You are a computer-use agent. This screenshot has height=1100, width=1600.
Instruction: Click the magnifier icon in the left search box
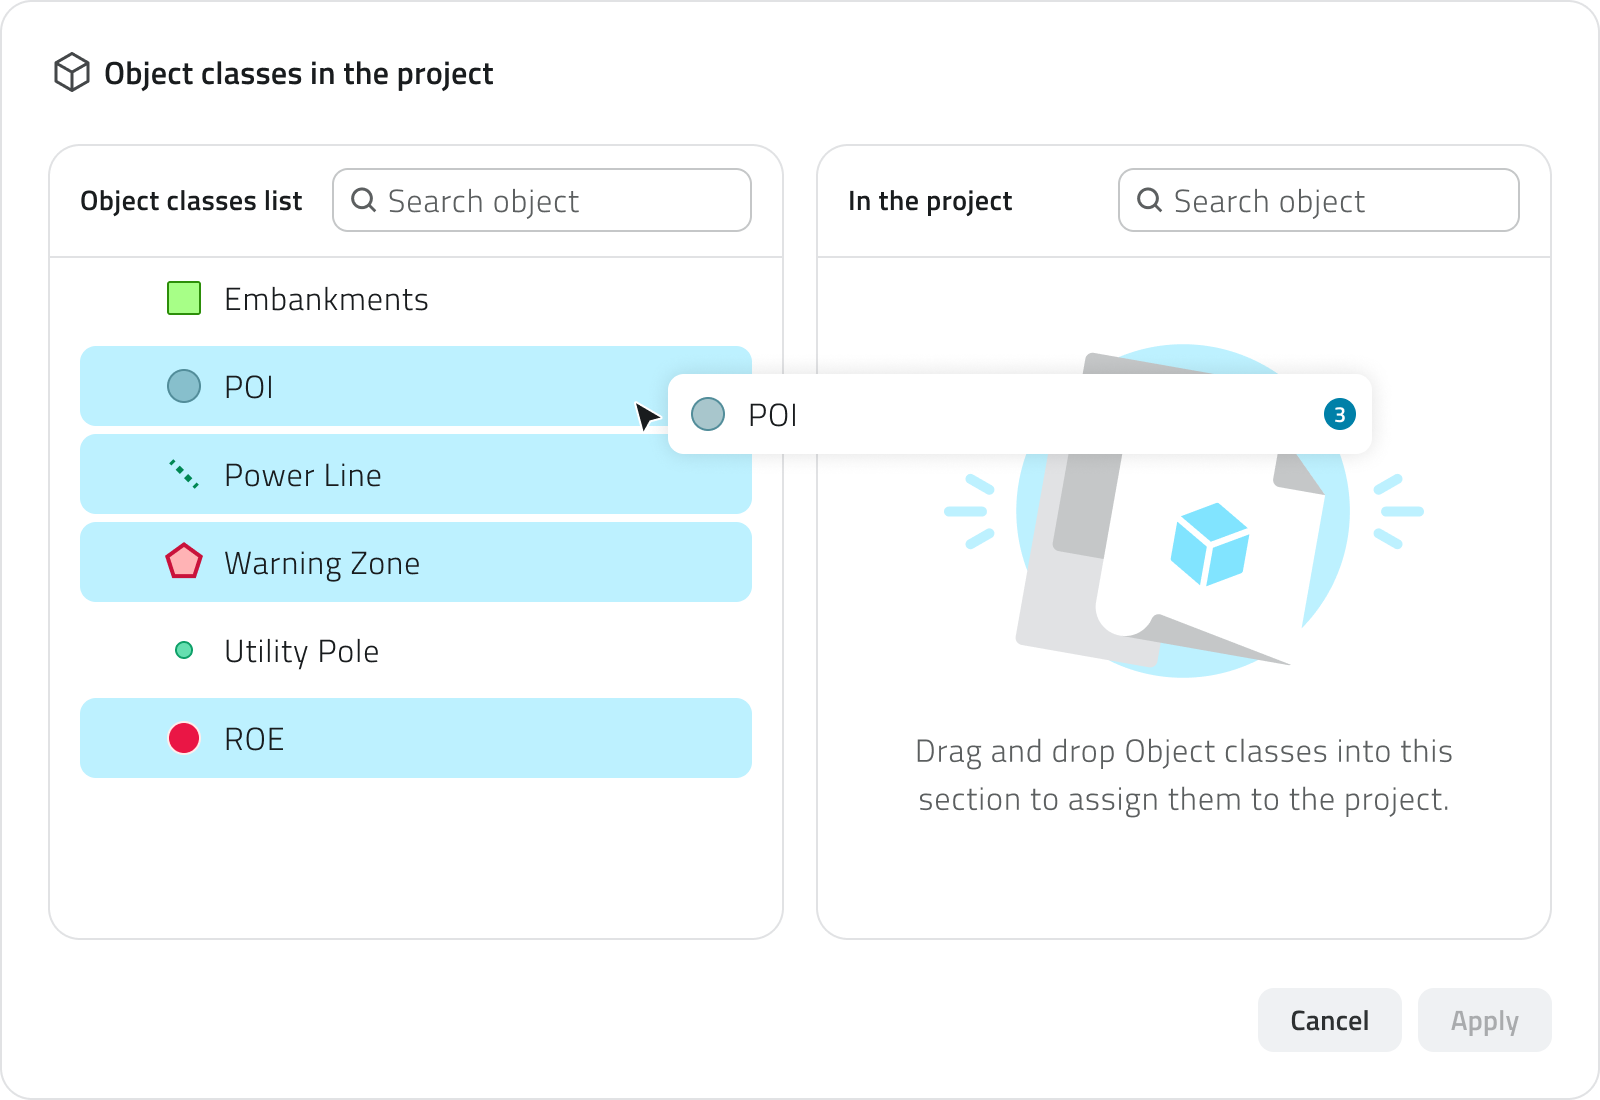click(x=364, y=201)
